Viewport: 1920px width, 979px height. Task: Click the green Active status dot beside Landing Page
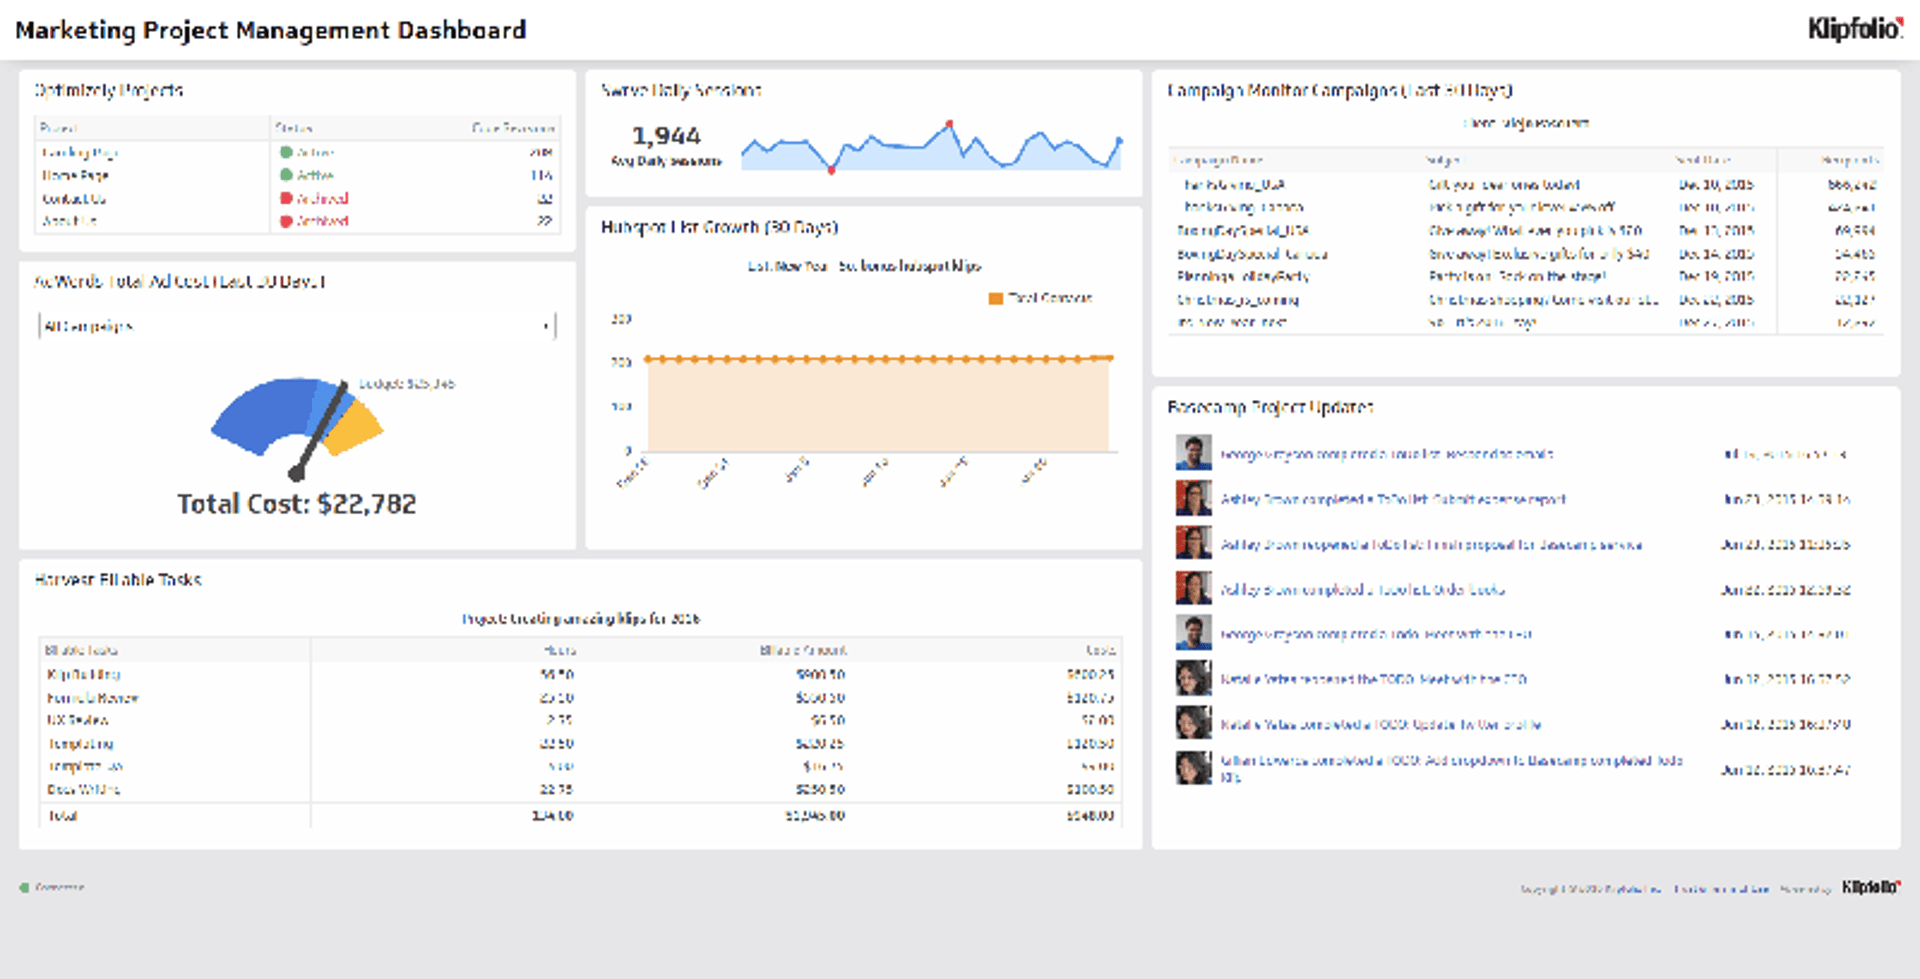tap(288, 152)
